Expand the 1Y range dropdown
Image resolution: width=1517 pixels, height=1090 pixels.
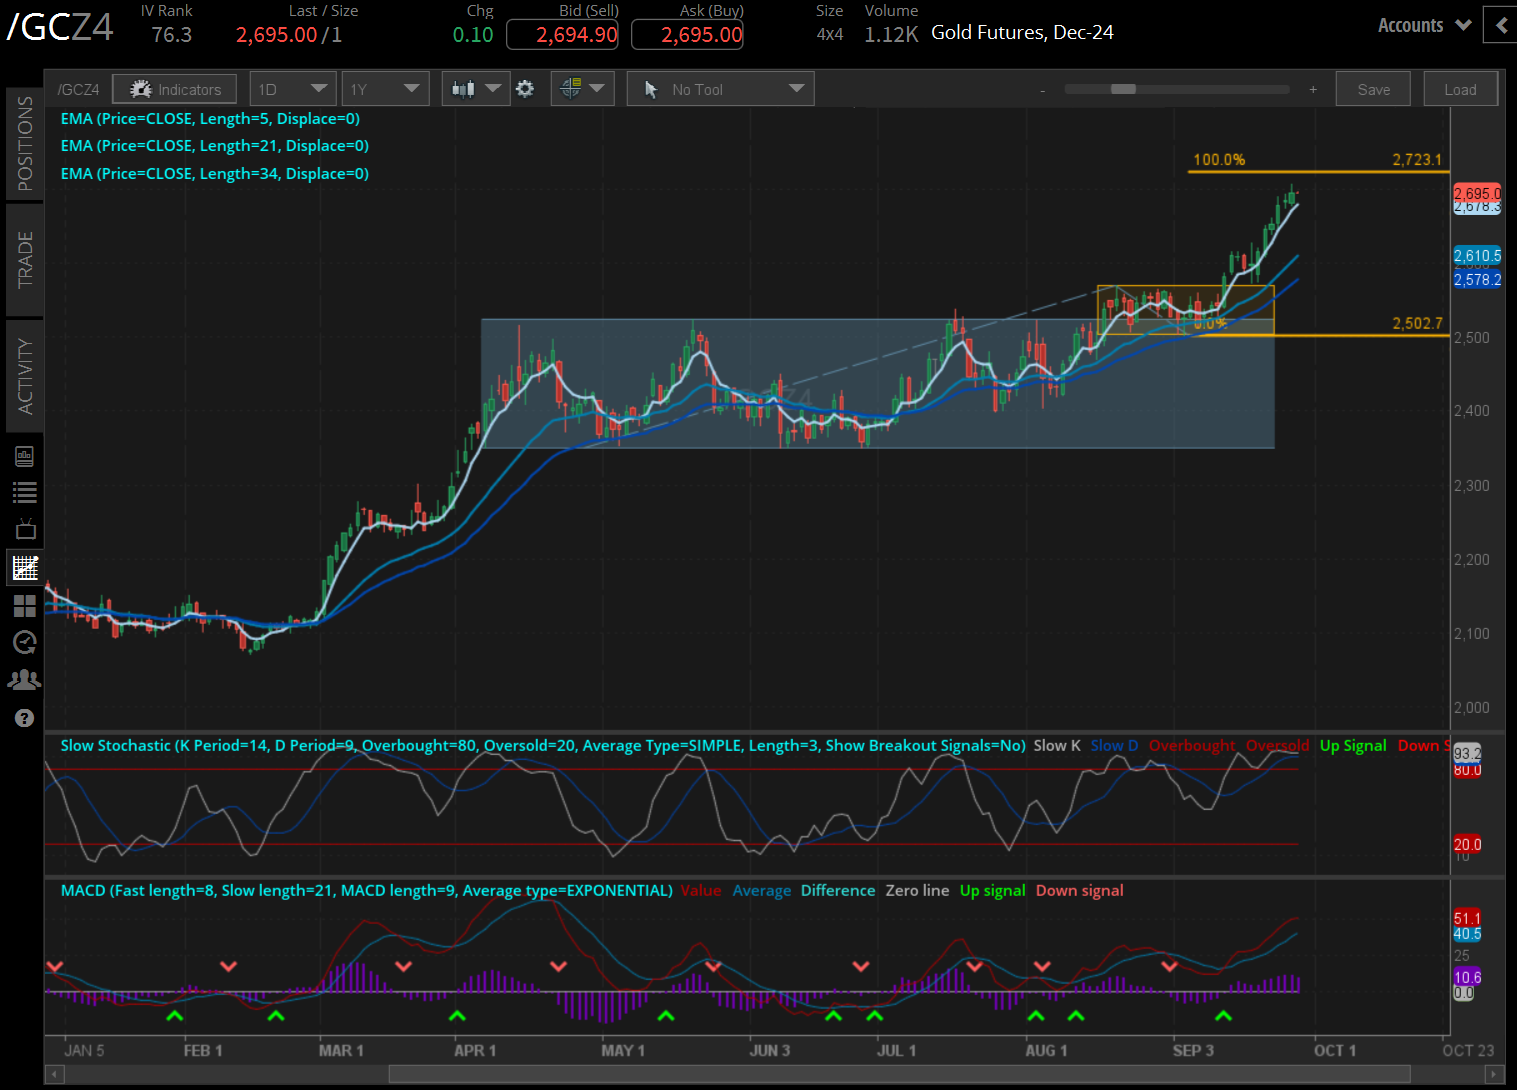click(x=385, y=88)
